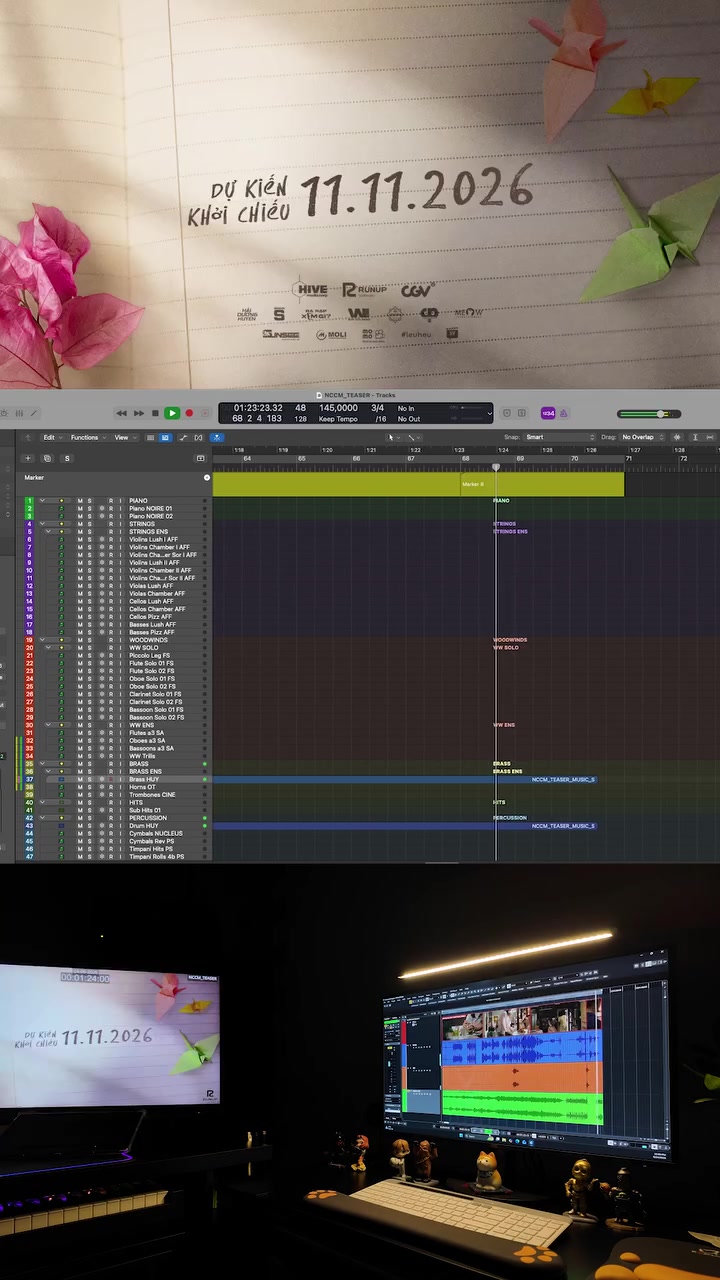Click instrument icon of Cymbals NUCLEUS
The image size is (720, 1280).
(61, 833)
